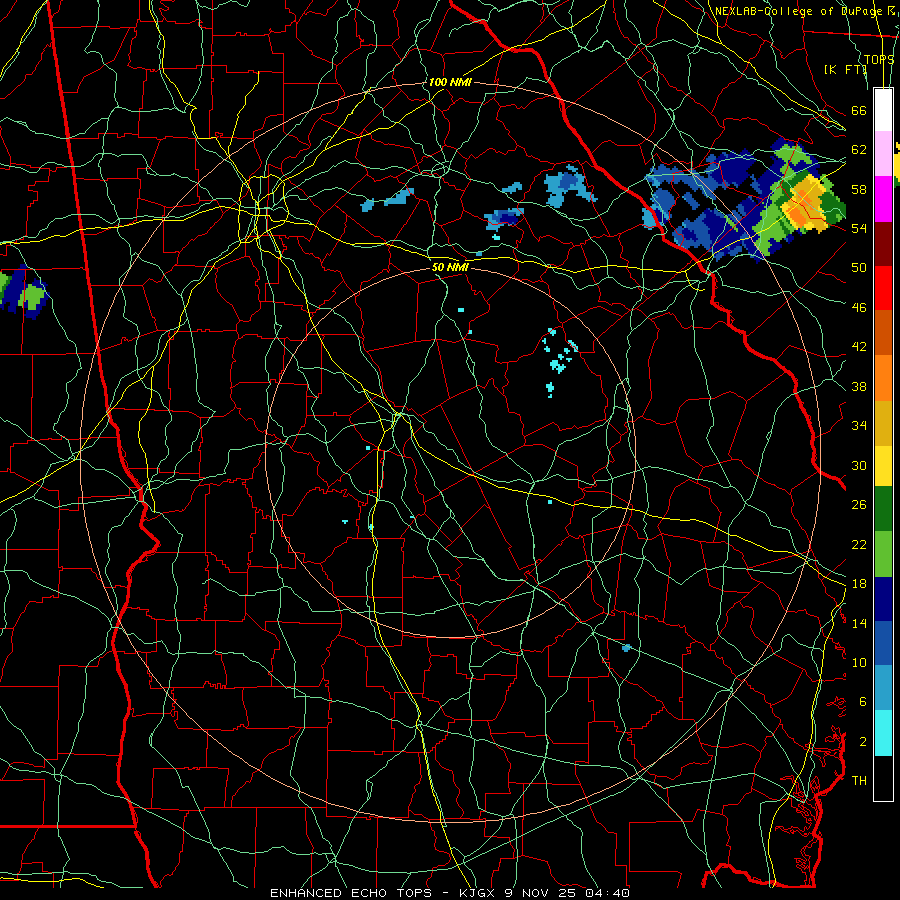This screenshot has height=900, width=900.
Task: Click the legend value 10
Action: point(859,662)
